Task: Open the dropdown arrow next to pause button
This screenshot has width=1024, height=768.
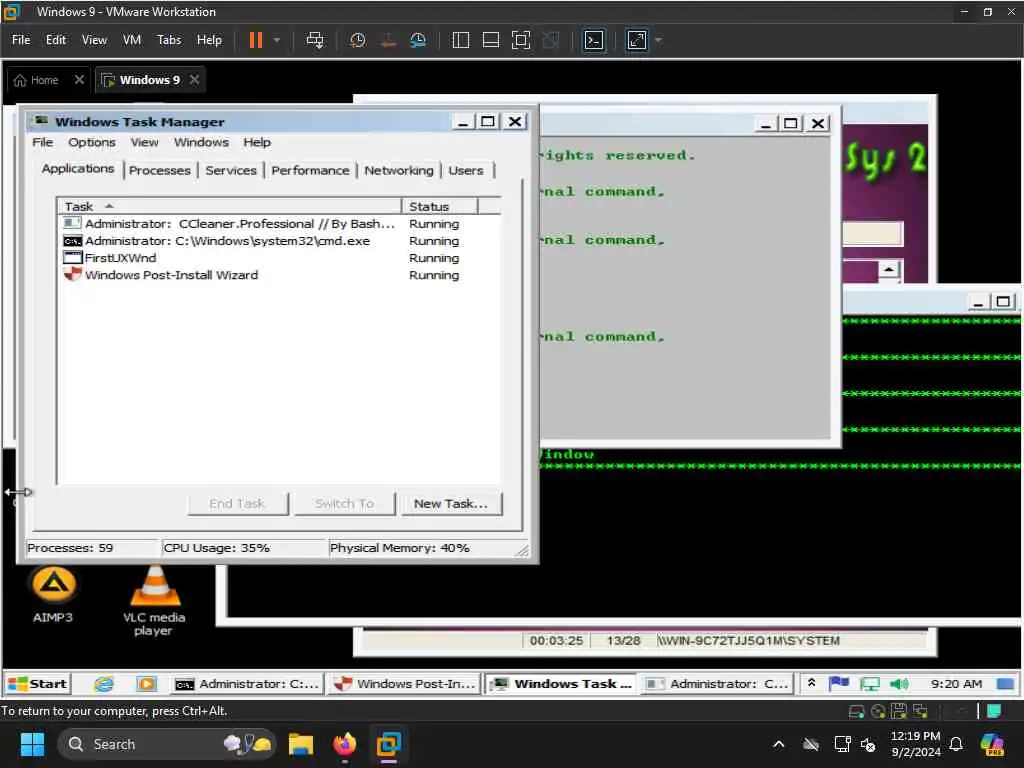Action: point(277,40)
